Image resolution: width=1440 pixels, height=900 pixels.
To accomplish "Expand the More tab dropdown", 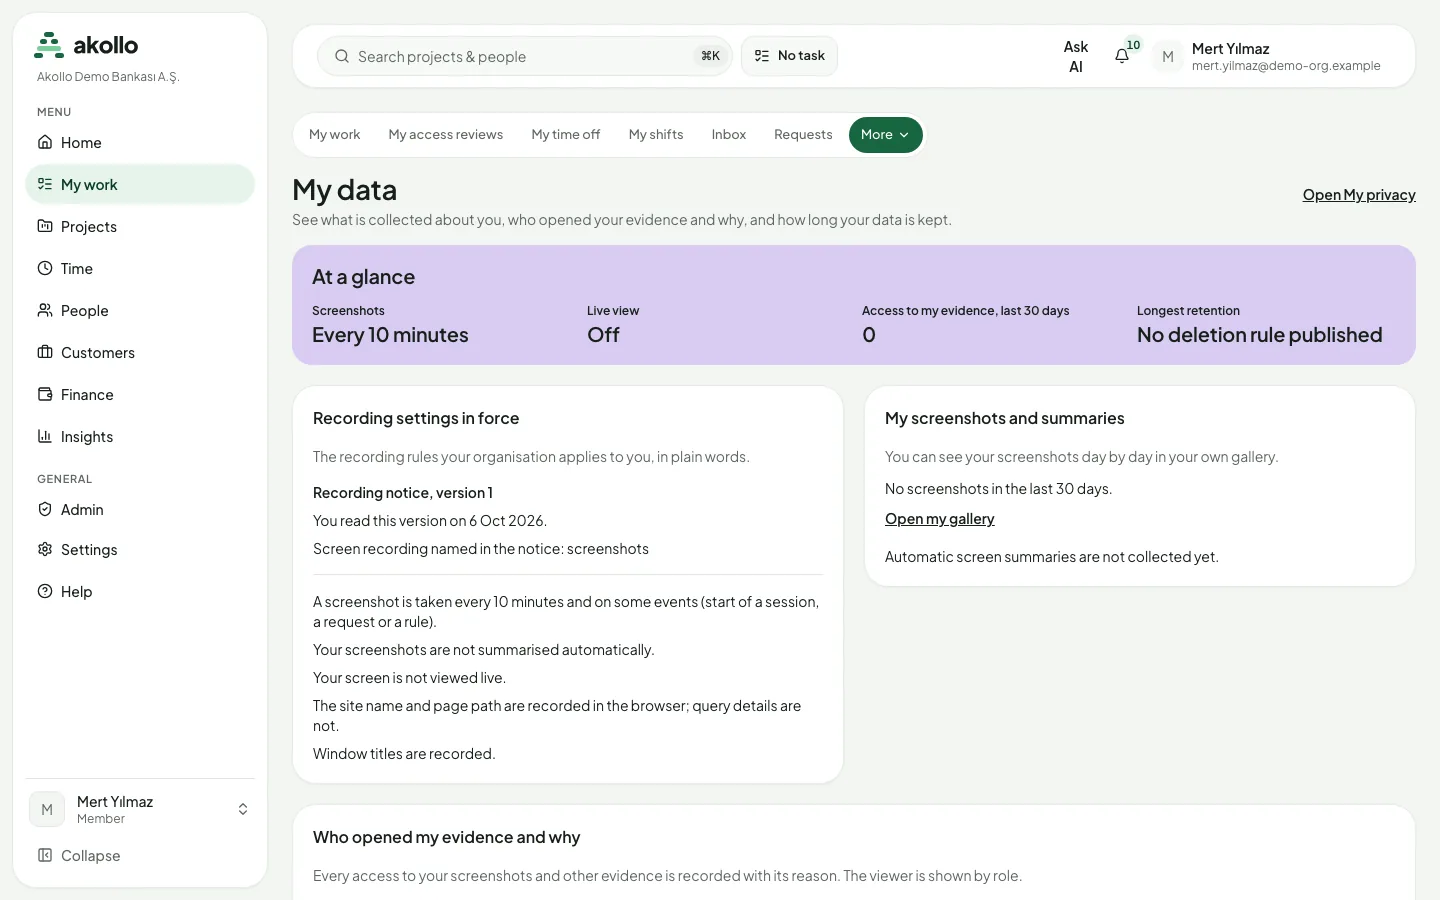I will point(886,135).
